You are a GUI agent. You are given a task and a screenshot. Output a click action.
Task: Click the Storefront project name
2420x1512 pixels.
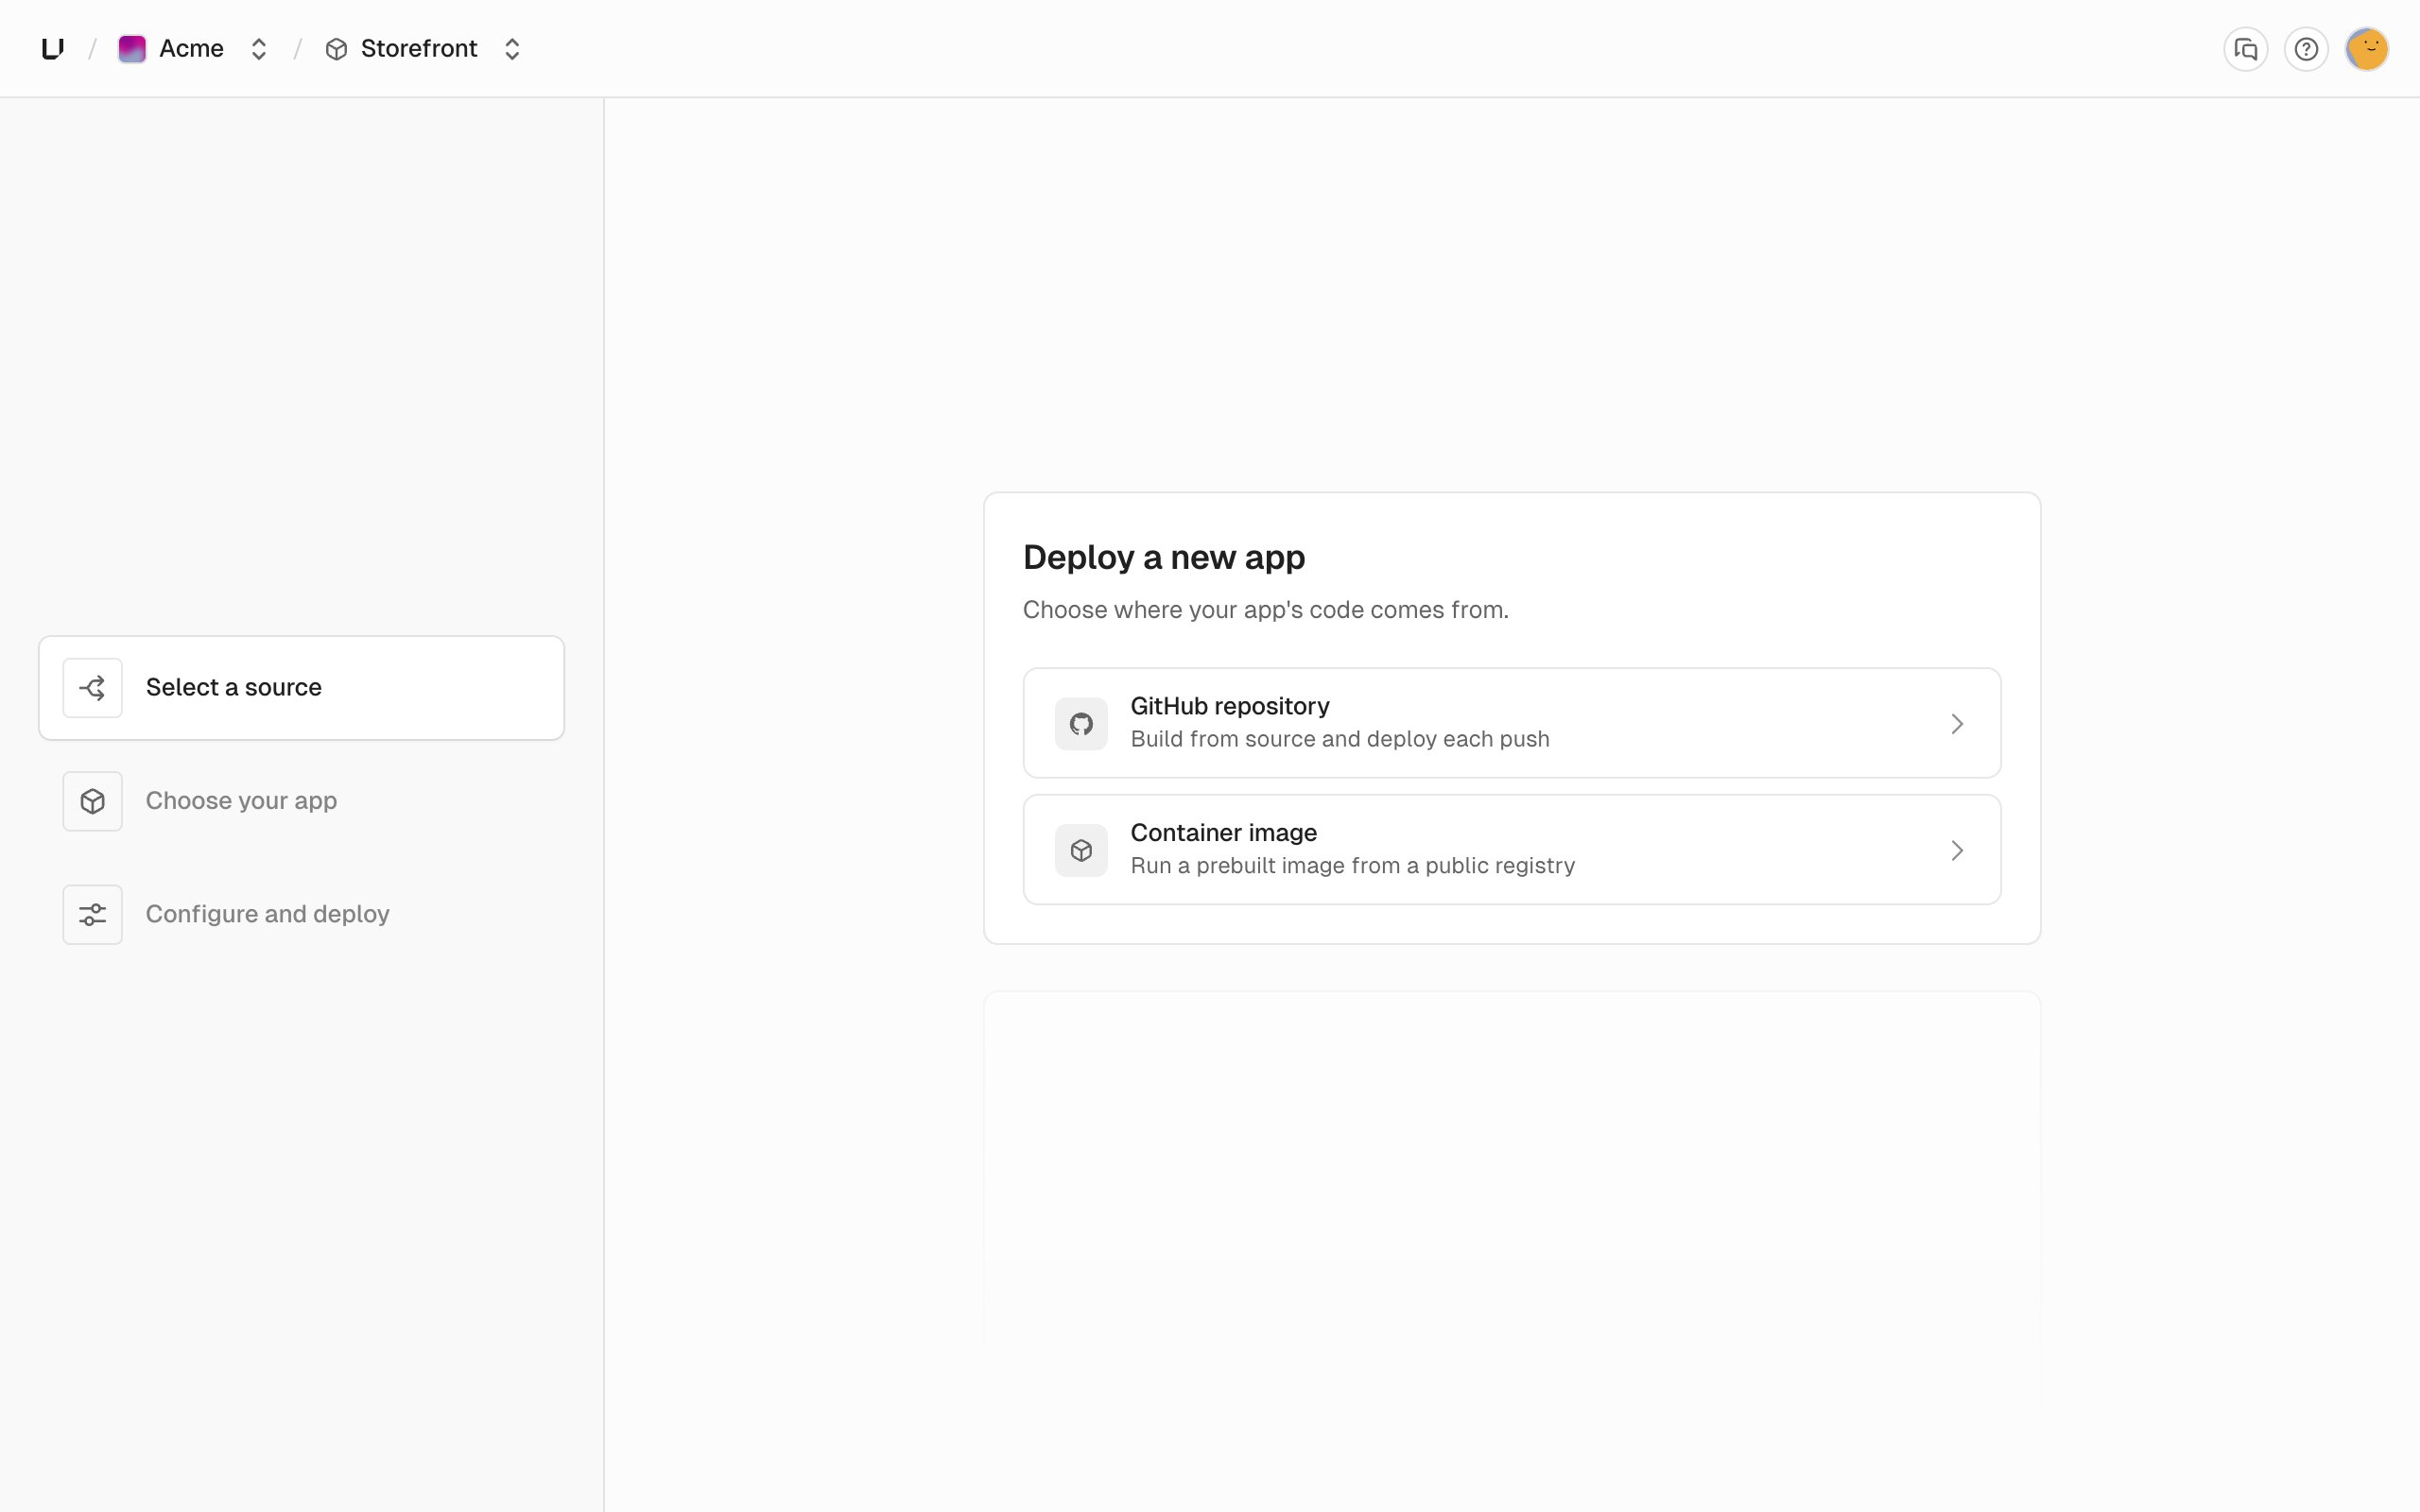click(x=419, y=49)
